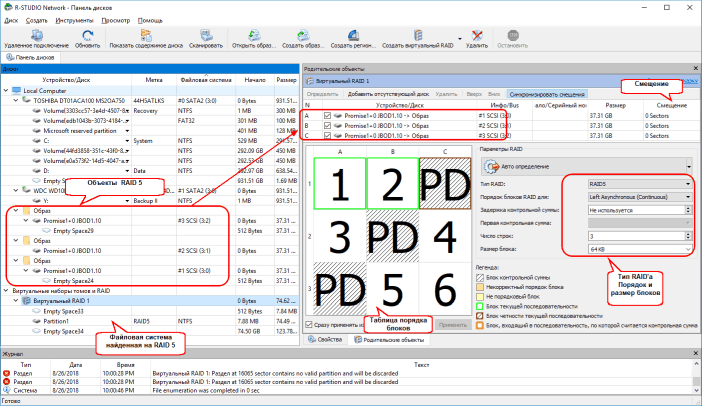Click the Система info log icon
Viewport: 702px width, 406px height.
(x=6, y=390)
